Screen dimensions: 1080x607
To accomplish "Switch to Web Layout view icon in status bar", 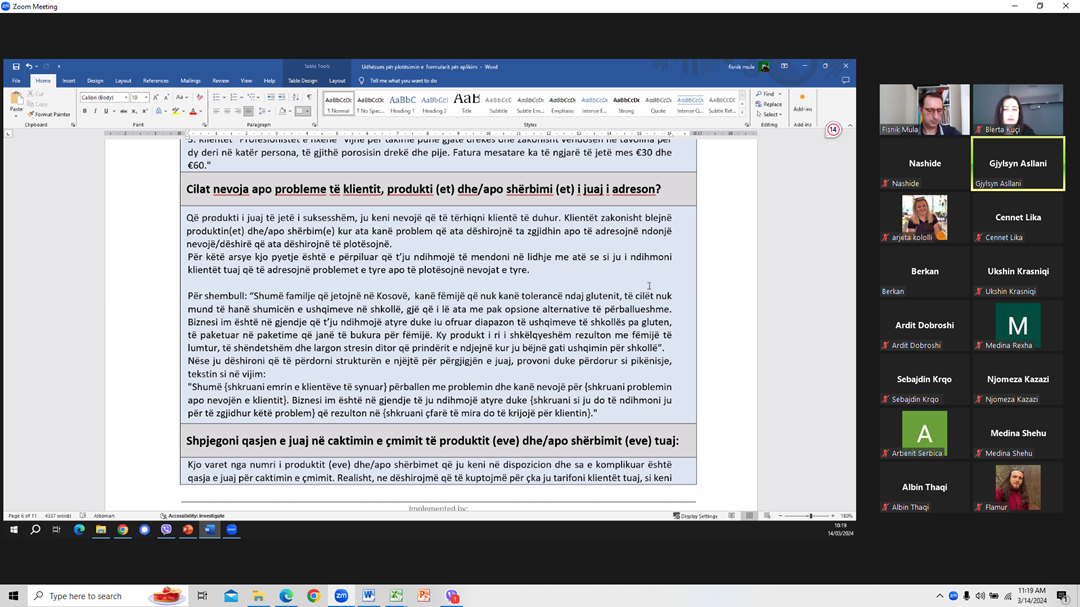I will [x=767, y=515].
